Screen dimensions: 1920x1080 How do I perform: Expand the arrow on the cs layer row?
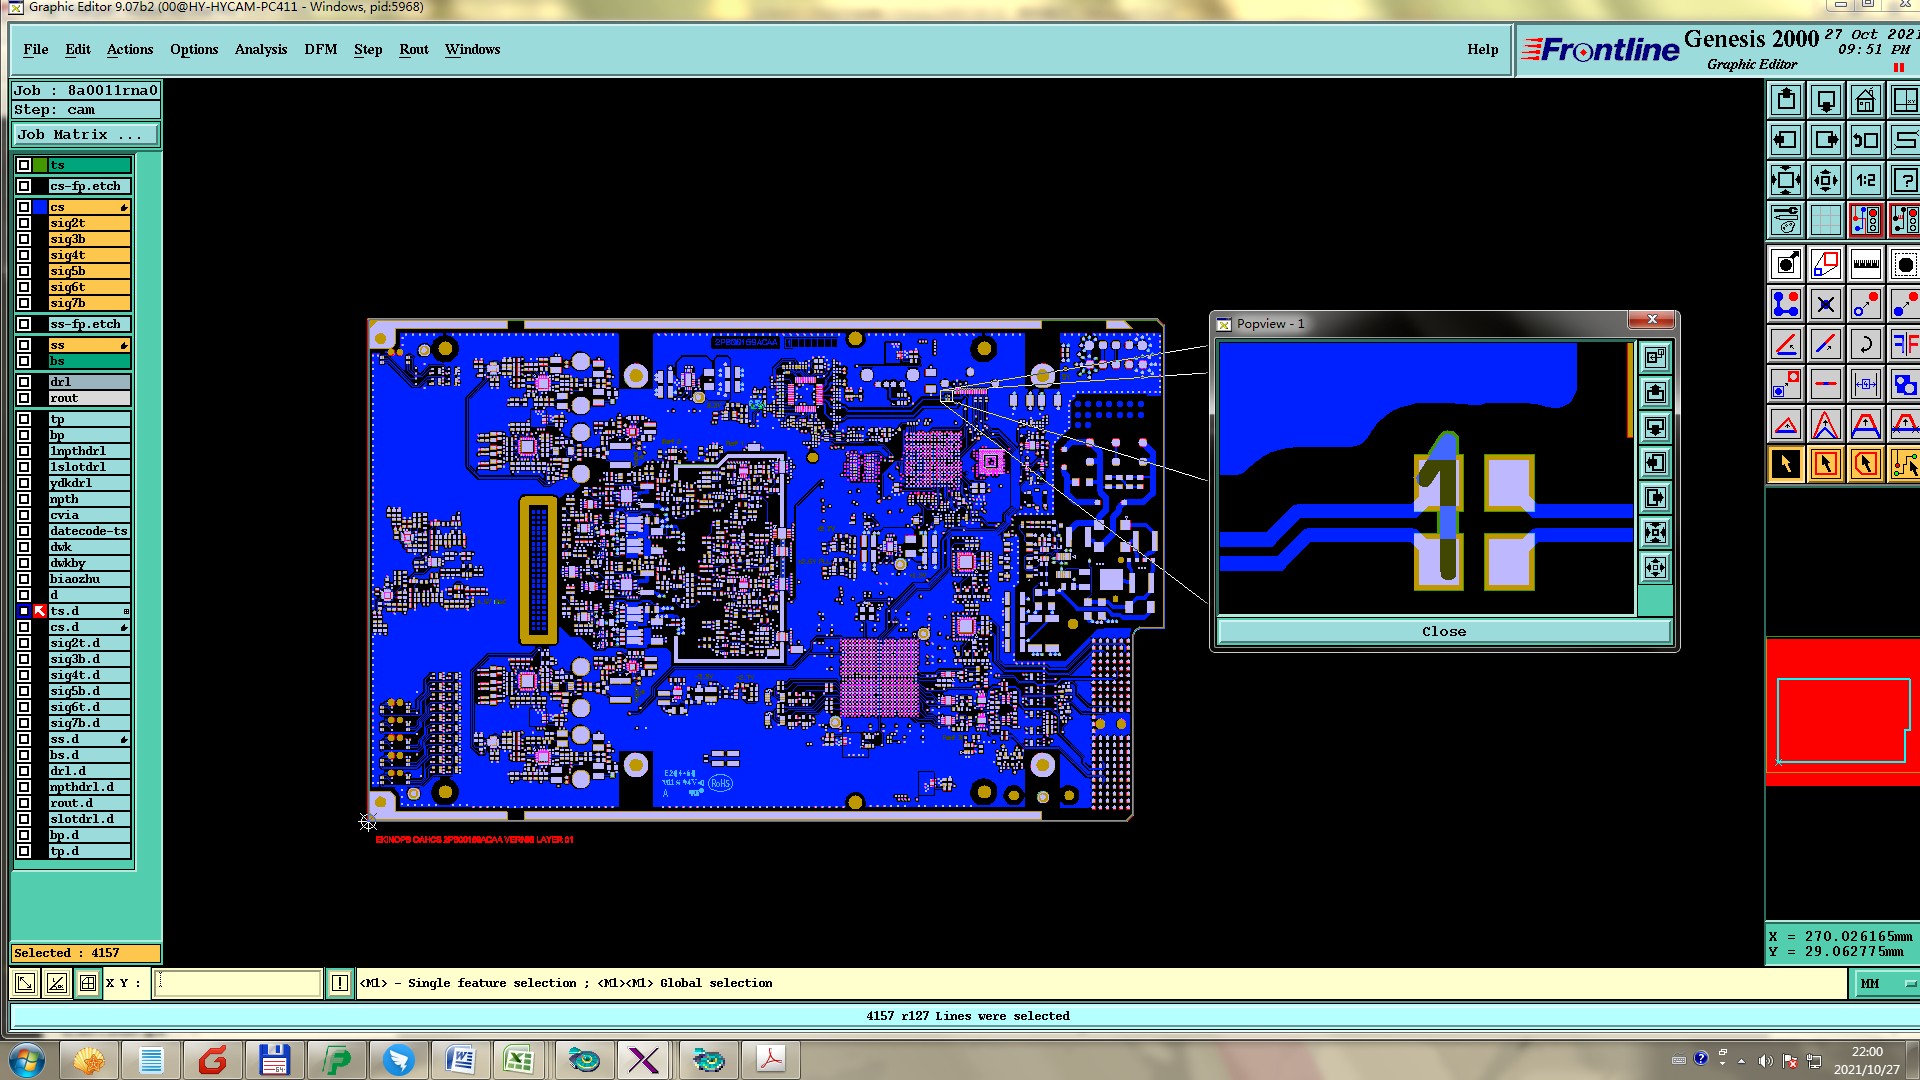click(124, 208)
